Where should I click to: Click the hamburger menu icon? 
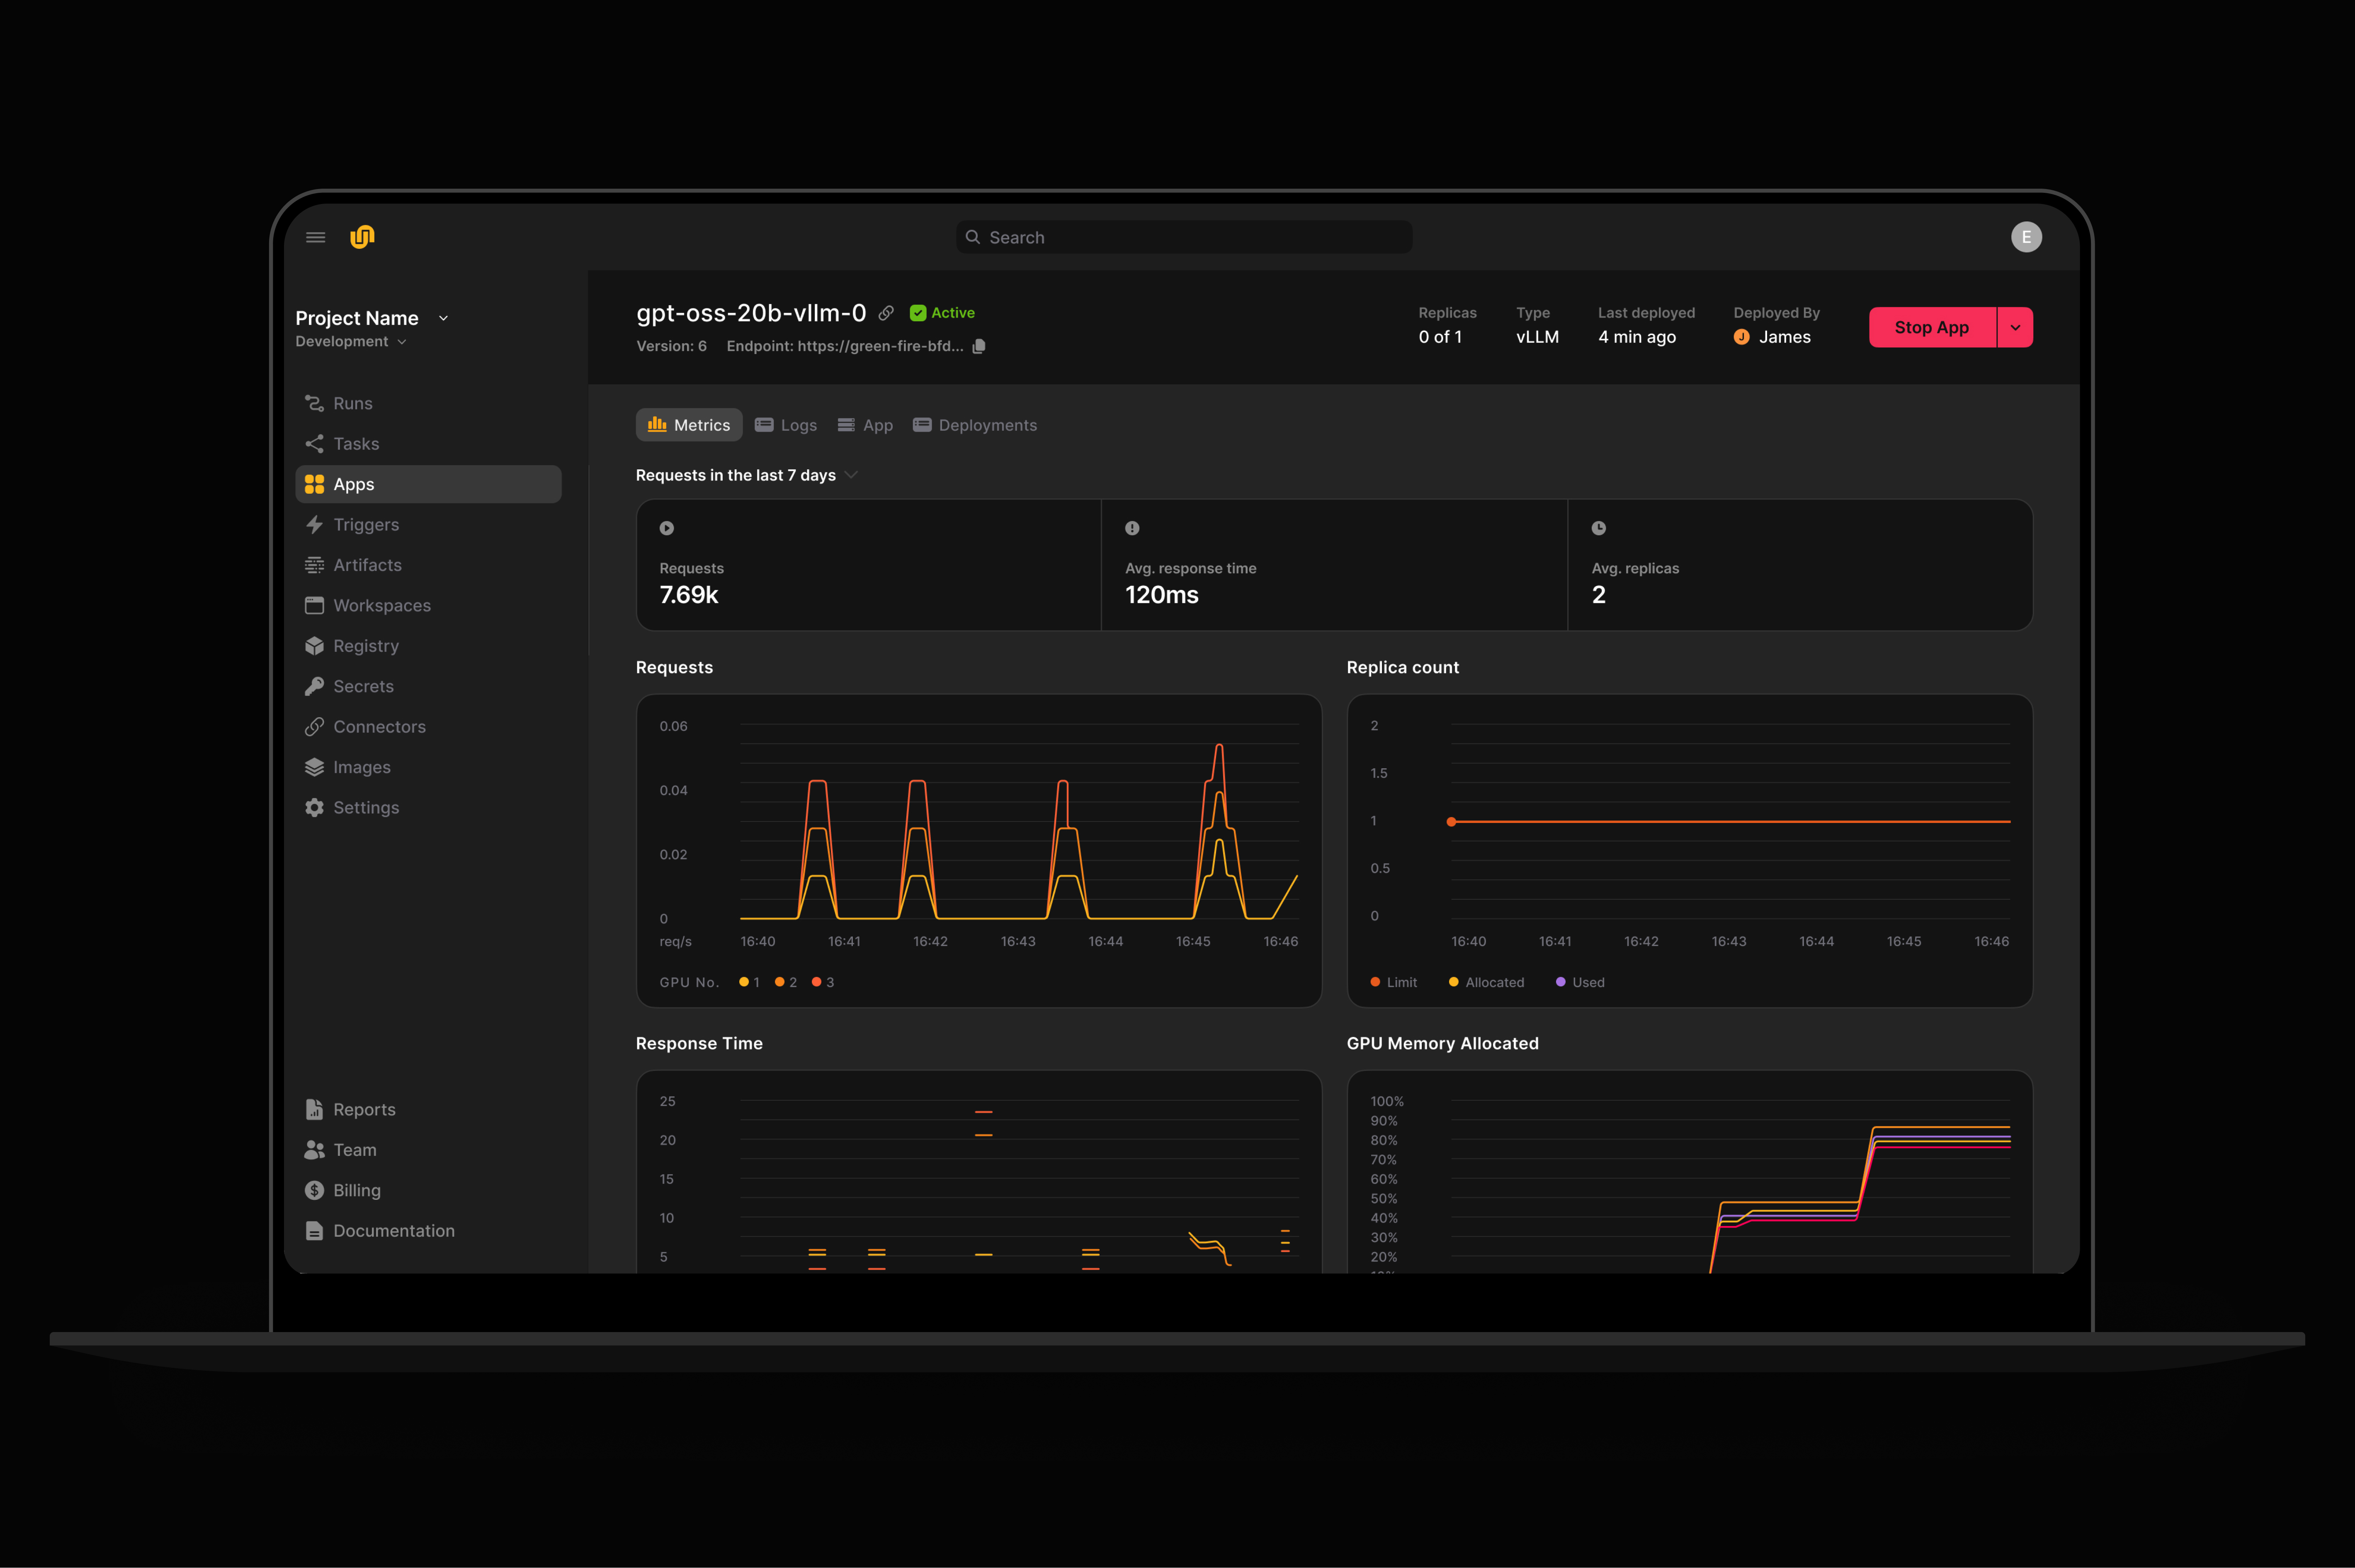coord(315,237)
